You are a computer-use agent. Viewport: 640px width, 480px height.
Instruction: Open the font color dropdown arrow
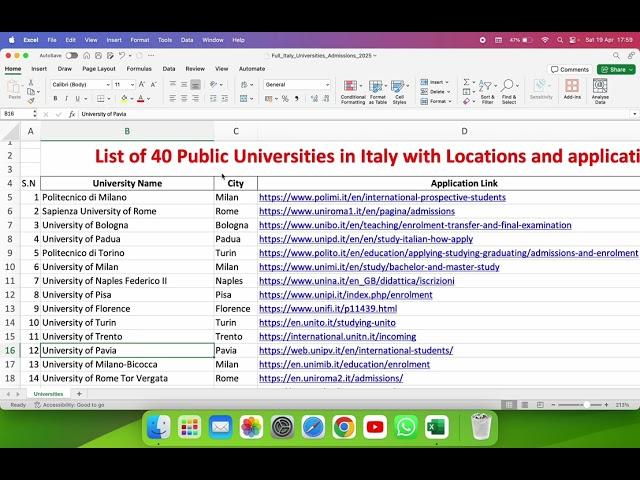click(149, 99)
